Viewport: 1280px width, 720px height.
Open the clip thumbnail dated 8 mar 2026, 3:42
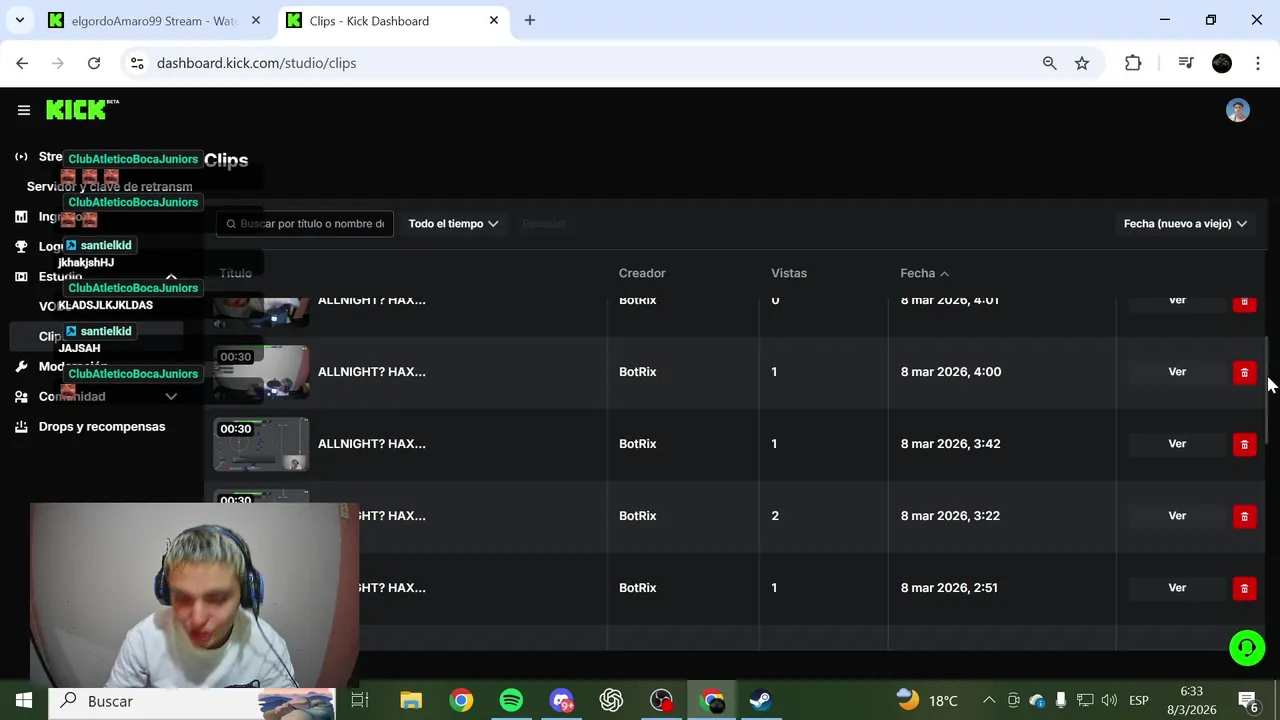pyautogui.click(x=261, y=444)
